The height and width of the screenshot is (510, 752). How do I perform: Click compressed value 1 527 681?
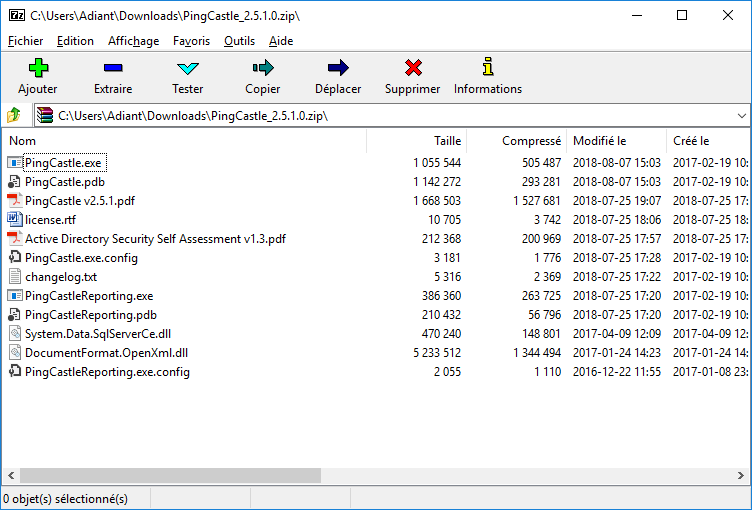click(x=537, y=201)
